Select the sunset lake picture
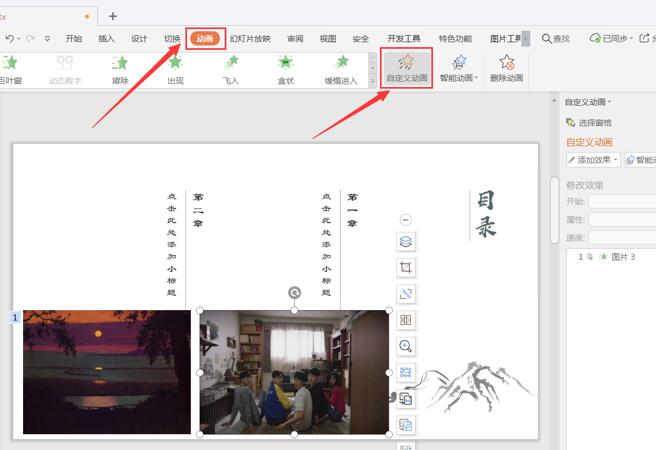This screenshot has width=656, height=450. pyautogui.click(x=107, y=372)
